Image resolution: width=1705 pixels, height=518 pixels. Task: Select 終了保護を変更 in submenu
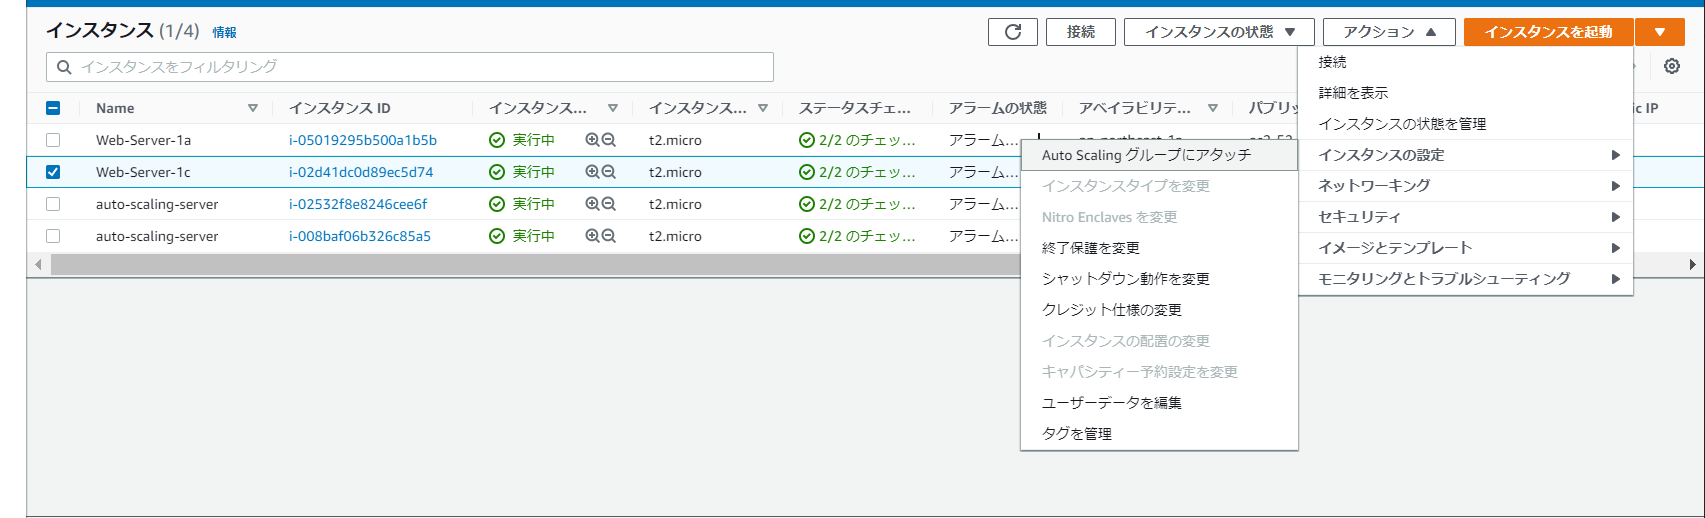point(1159,248)
